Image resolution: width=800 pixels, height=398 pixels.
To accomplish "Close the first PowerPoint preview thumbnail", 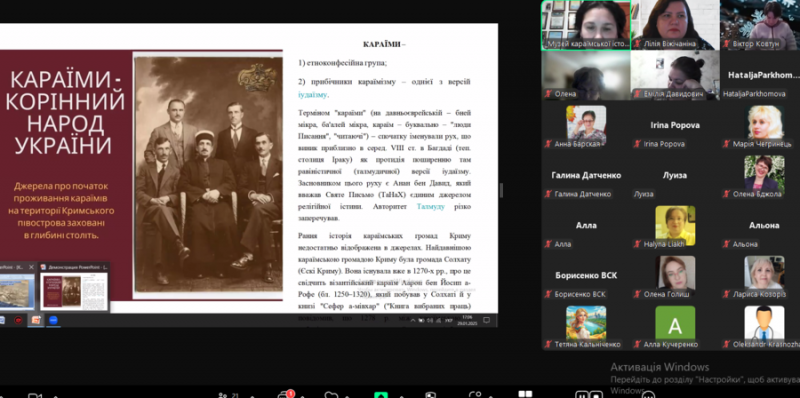I will [x=31, y=267].
